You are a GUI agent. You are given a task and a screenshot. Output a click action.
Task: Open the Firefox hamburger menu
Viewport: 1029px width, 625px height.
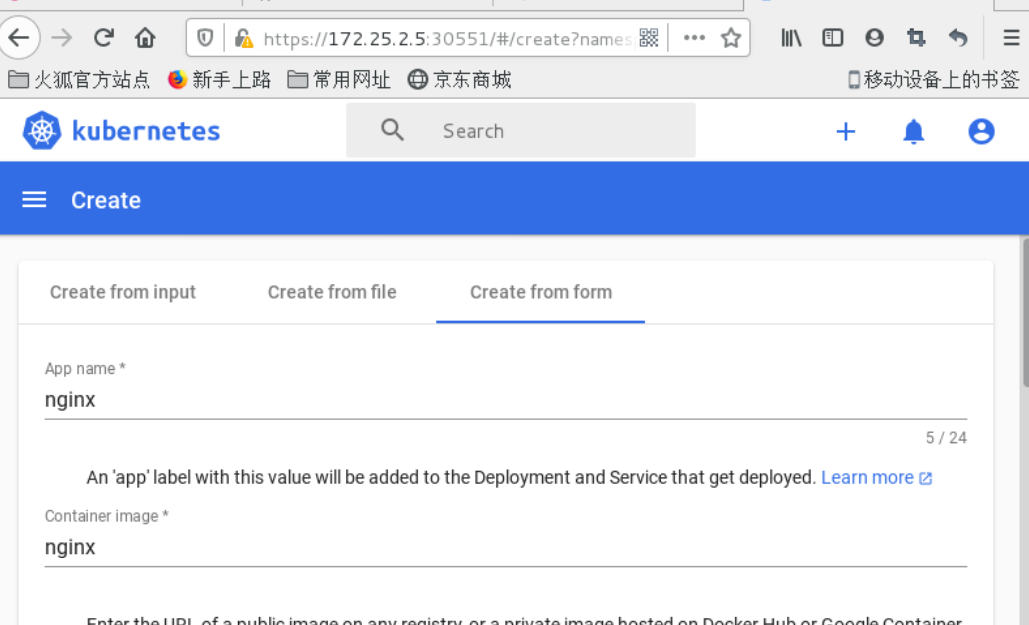coord(1011,38)
